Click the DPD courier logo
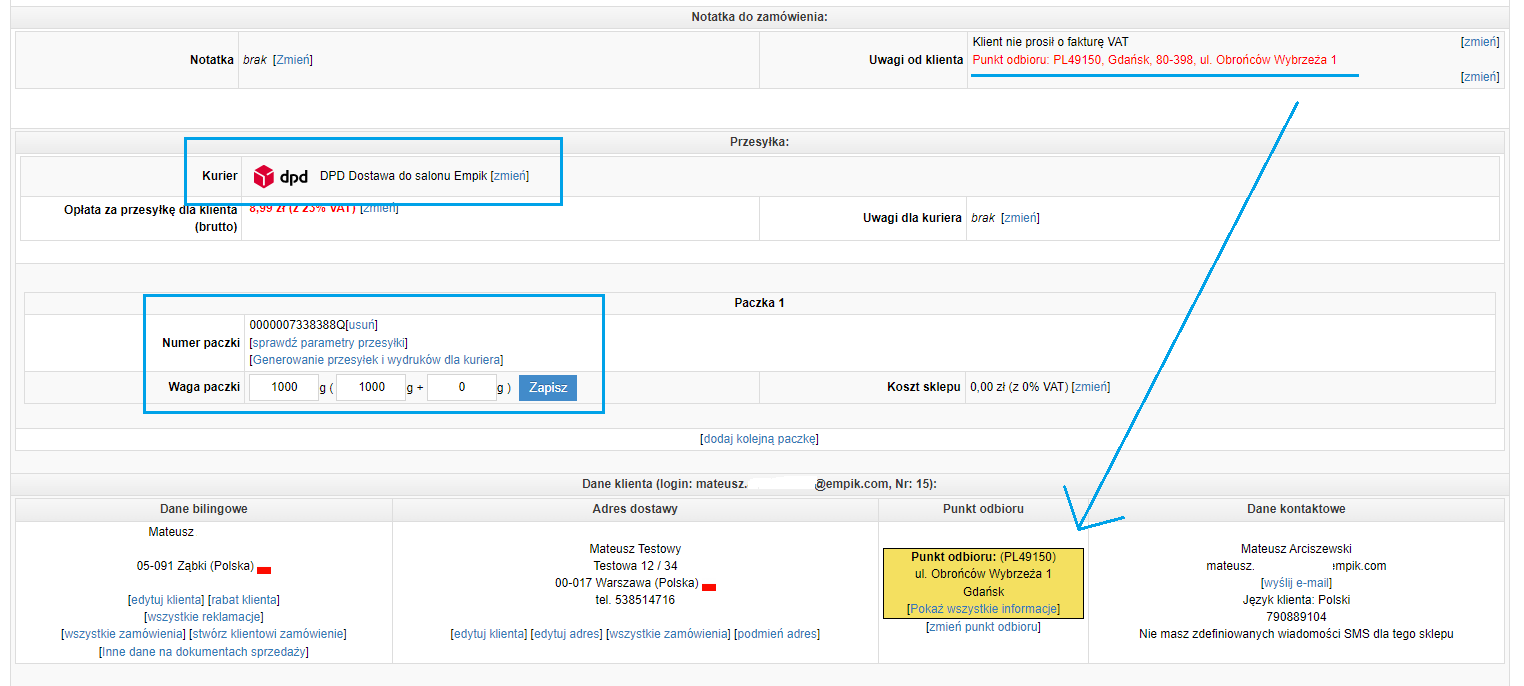The image size is (1524, 686). click(280, 177)
